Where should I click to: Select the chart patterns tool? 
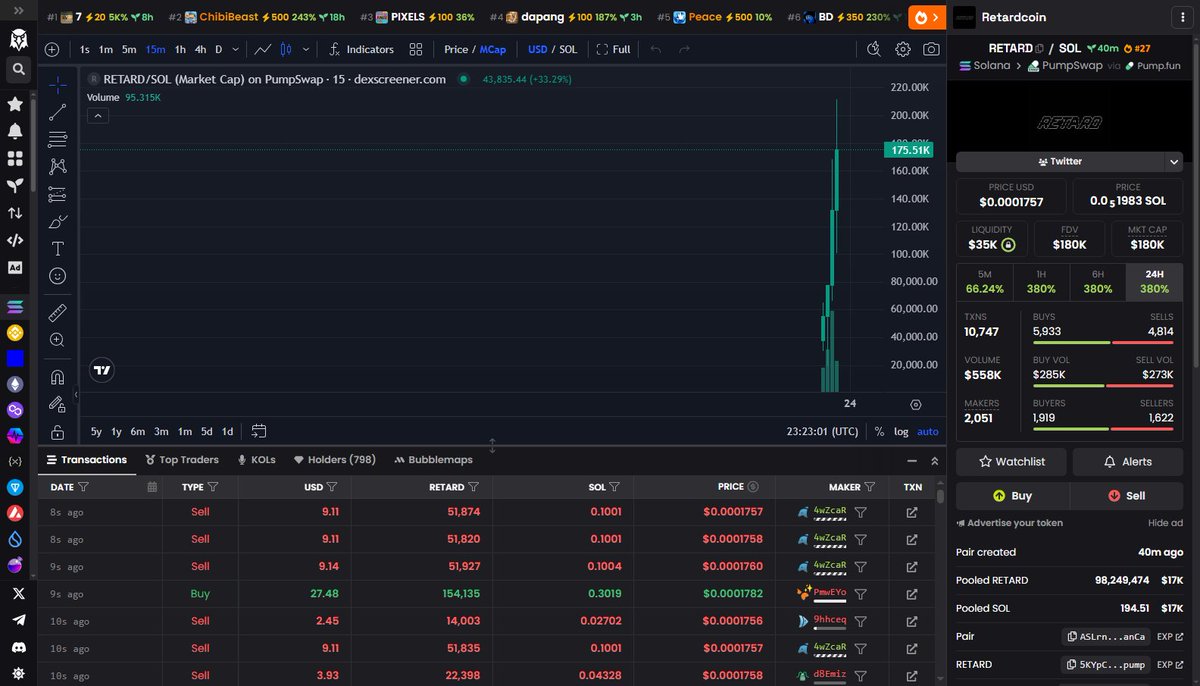tap(57, 167)
